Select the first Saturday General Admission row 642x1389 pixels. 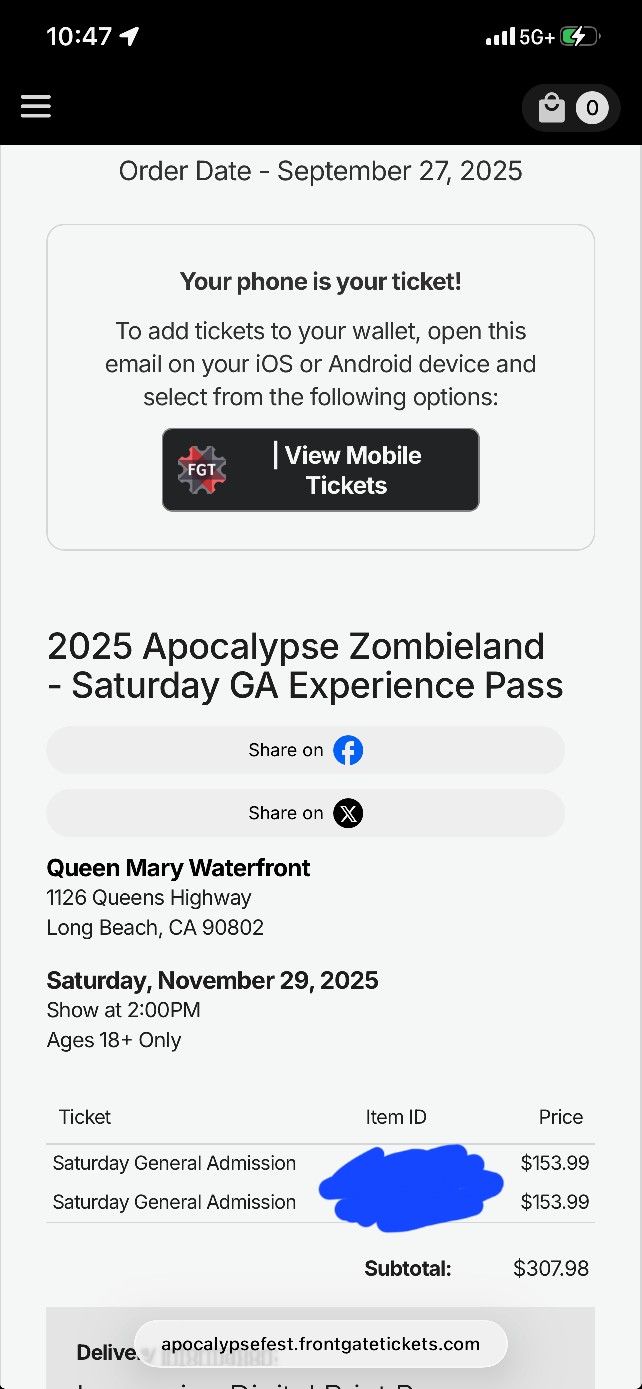[174, 1163]
